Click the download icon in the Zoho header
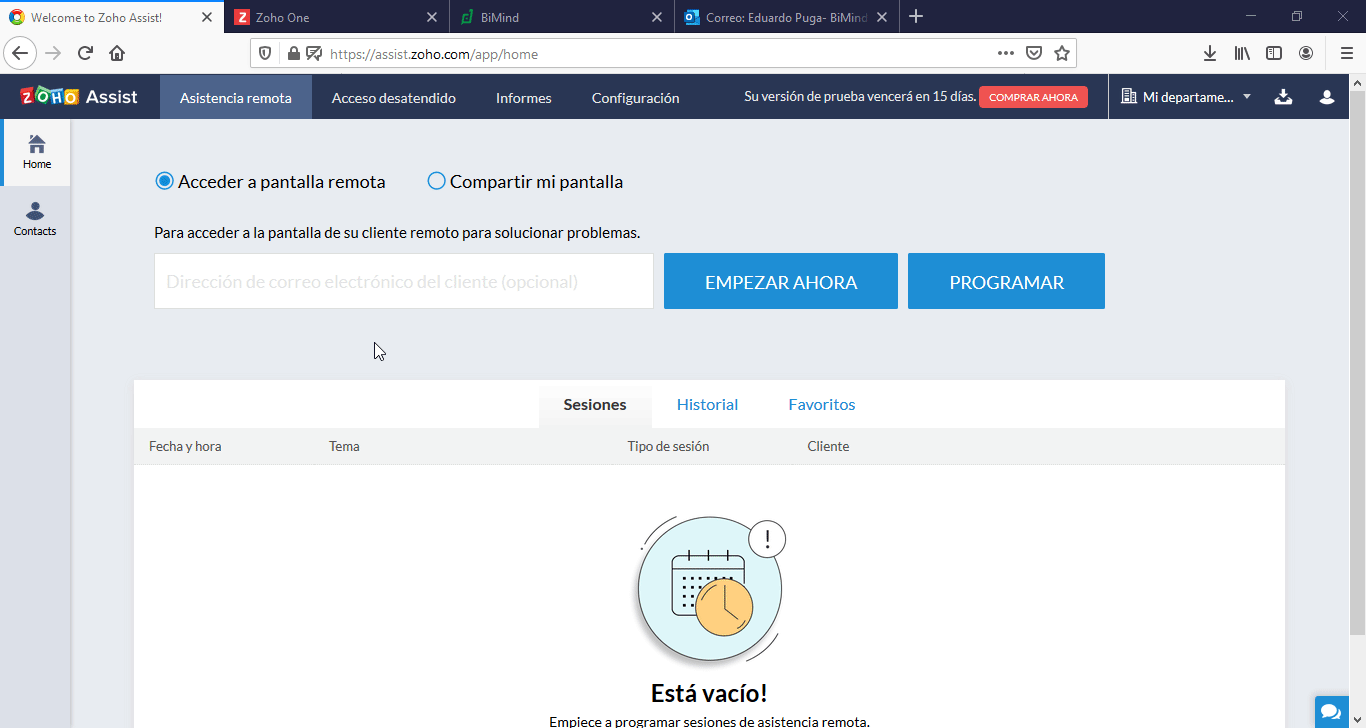This screenshot has height=728, width=1366. click(1284, 97)
